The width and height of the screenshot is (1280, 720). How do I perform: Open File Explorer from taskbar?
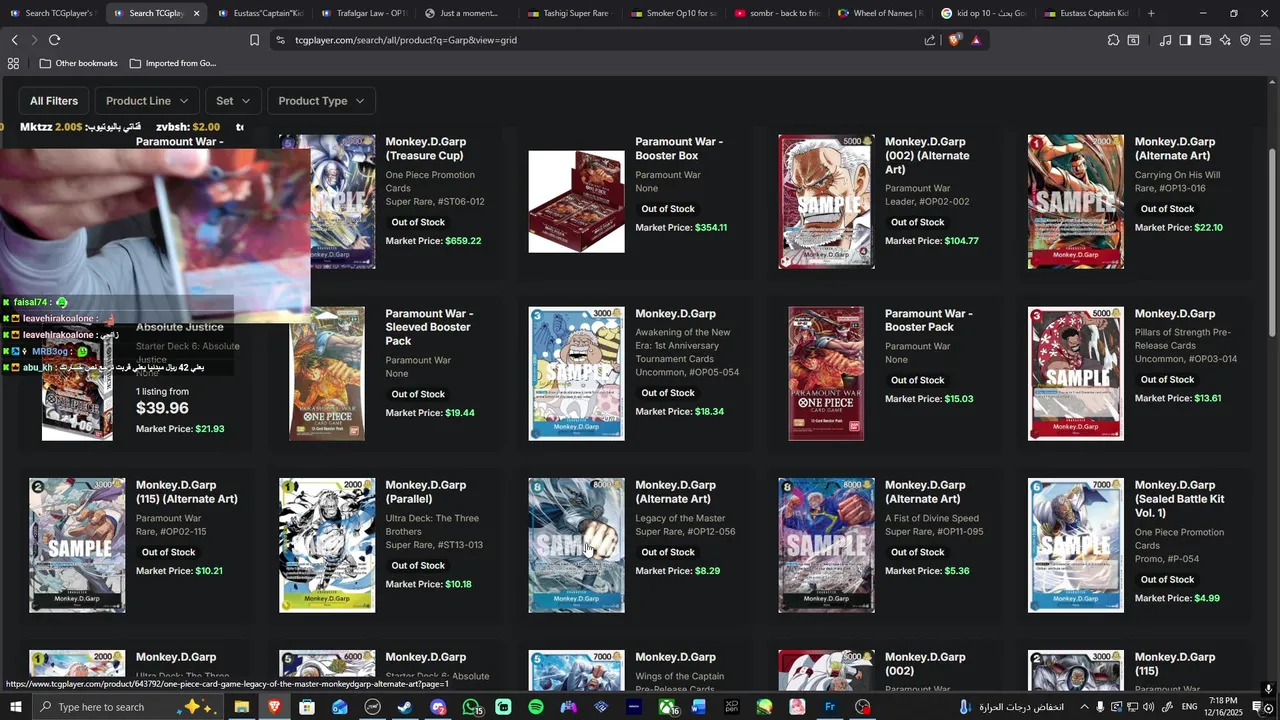[x=241, y=707]
